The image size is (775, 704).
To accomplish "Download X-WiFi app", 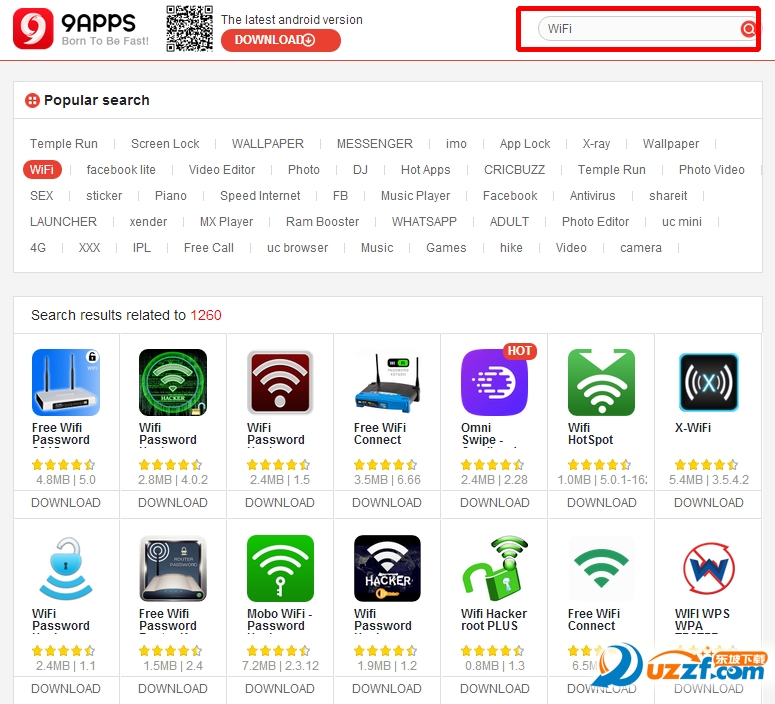I will pos(709,503).
